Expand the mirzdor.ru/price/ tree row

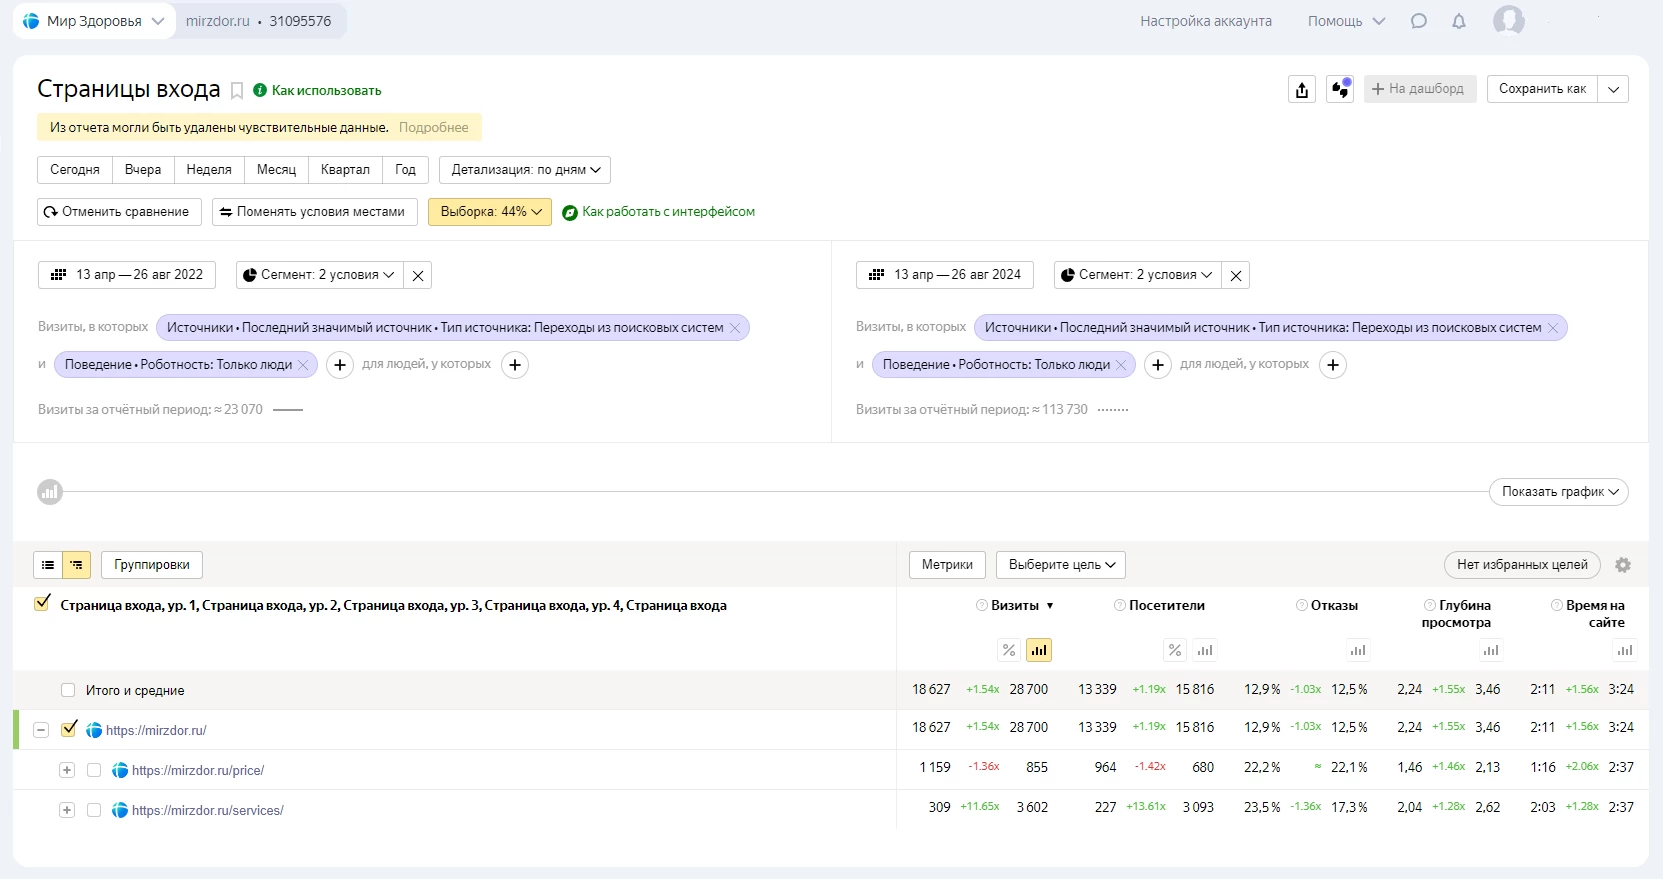(x=67, y=770)
